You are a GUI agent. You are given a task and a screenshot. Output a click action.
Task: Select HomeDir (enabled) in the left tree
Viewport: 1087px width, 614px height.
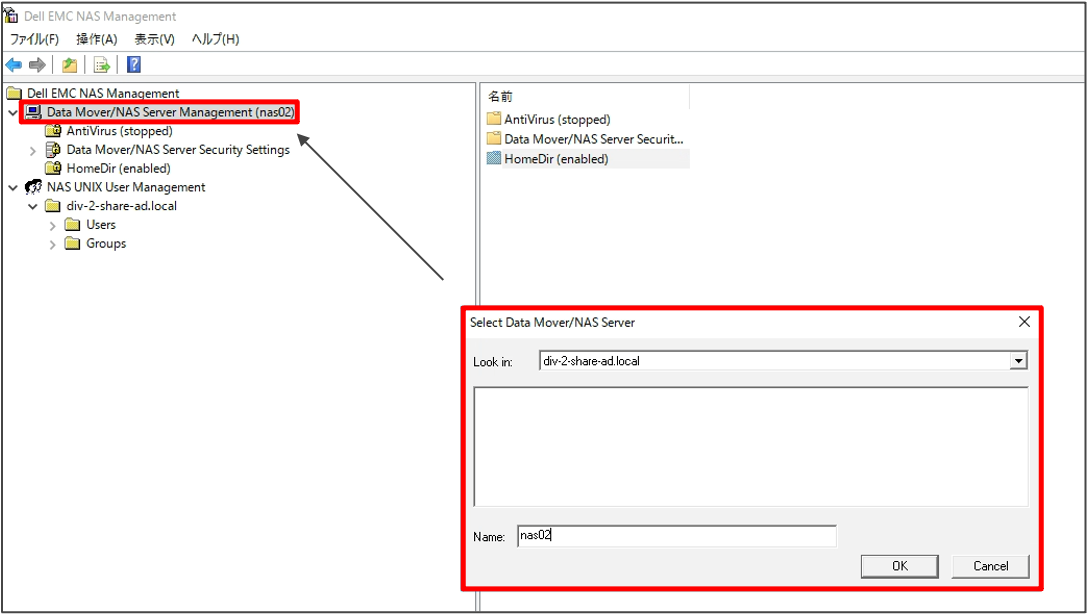coord(117,168)
